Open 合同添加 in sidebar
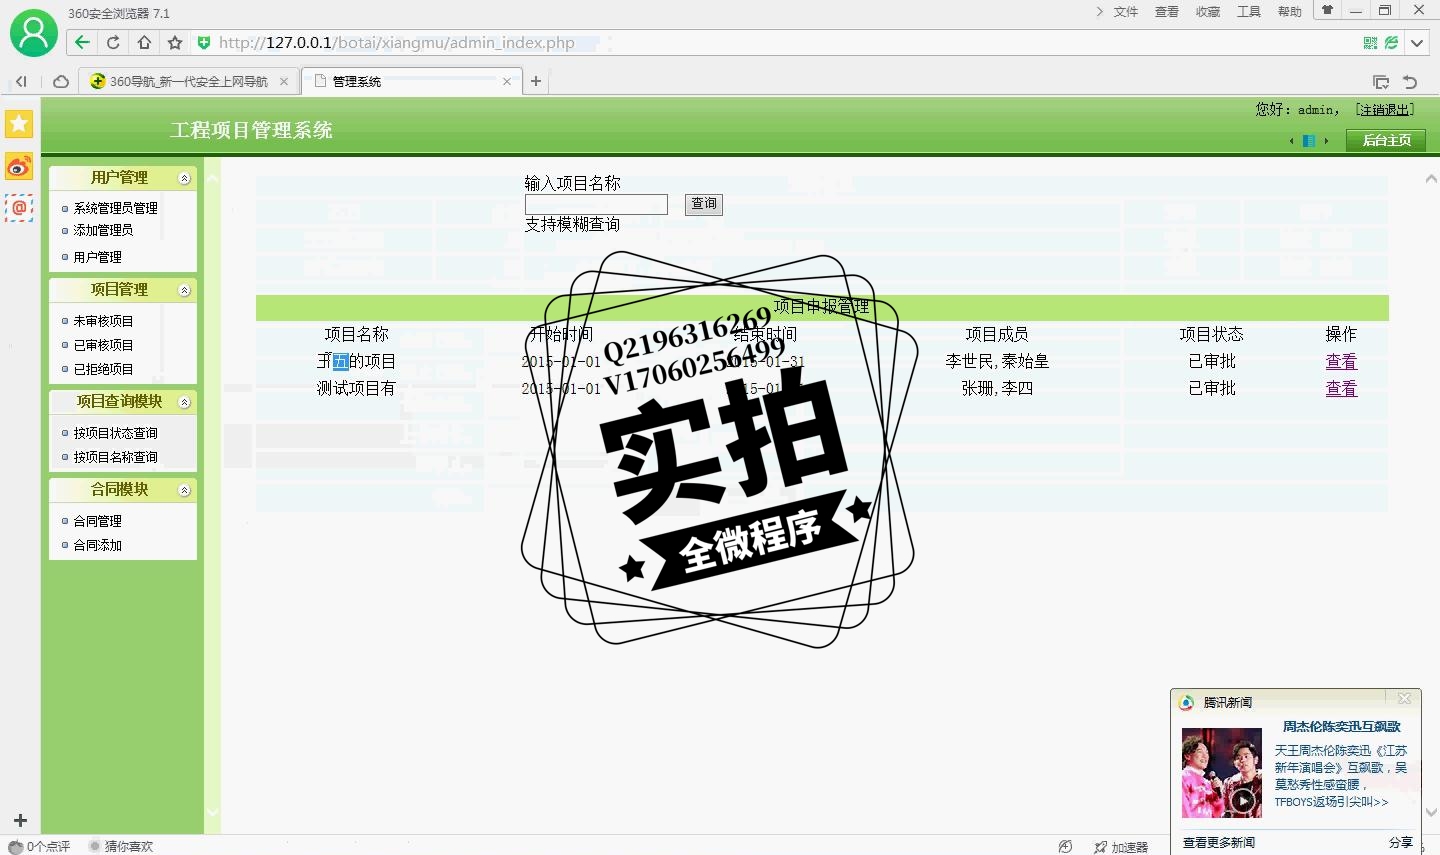Screen dimensions: 1440x855 97,545
